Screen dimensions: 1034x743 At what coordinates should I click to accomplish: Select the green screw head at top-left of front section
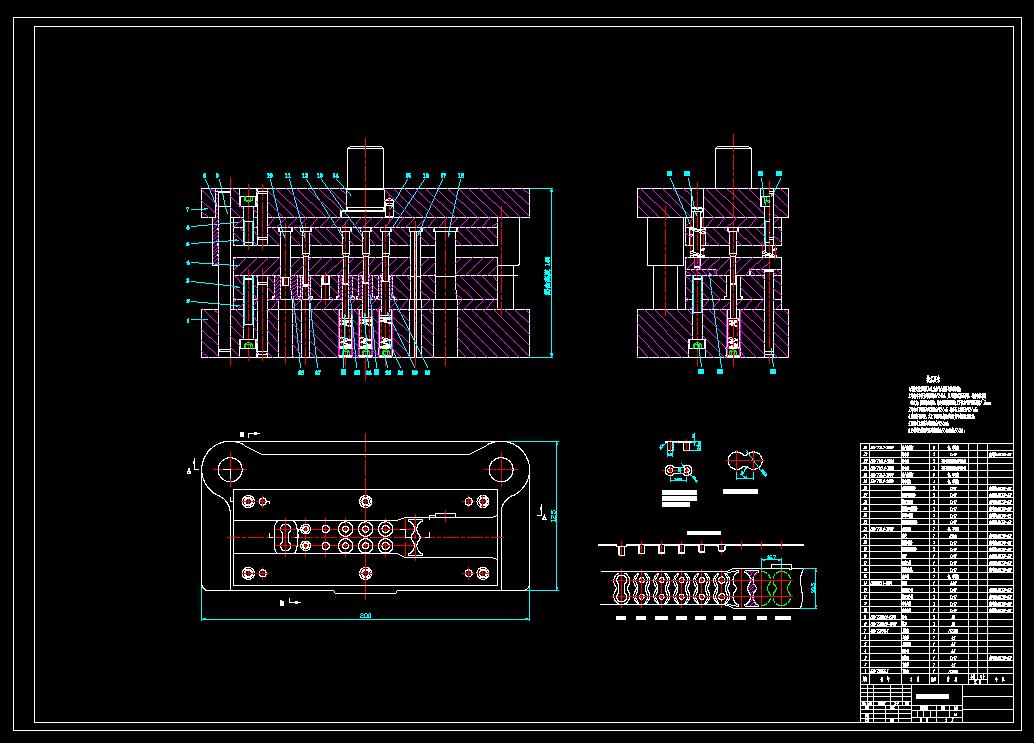[x=249, y=199]
